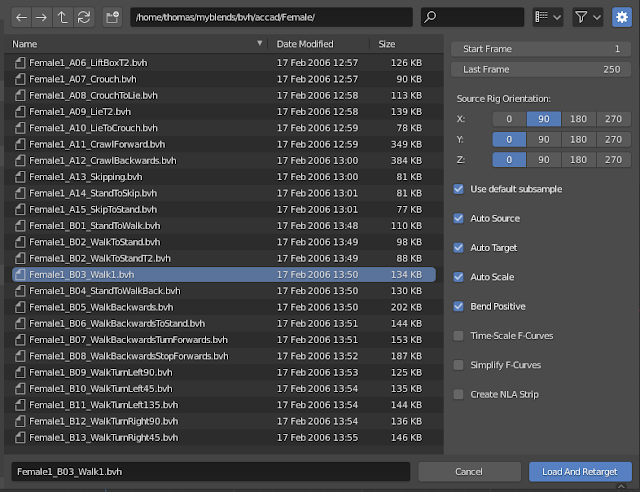Select Female1_A08_CrouchToLie.bvh file
This screenshot has width=640, height=492.
pos(224,96)
